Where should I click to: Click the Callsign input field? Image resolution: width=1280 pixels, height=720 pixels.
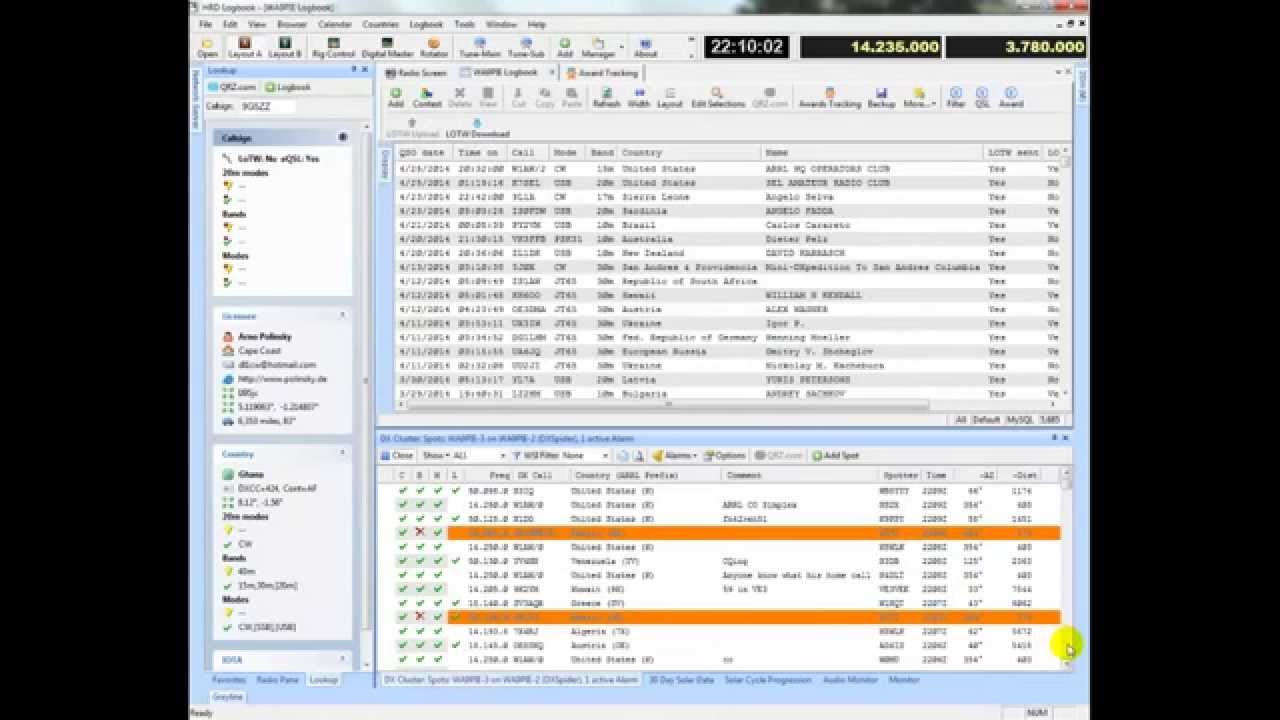tap(268, 106)
